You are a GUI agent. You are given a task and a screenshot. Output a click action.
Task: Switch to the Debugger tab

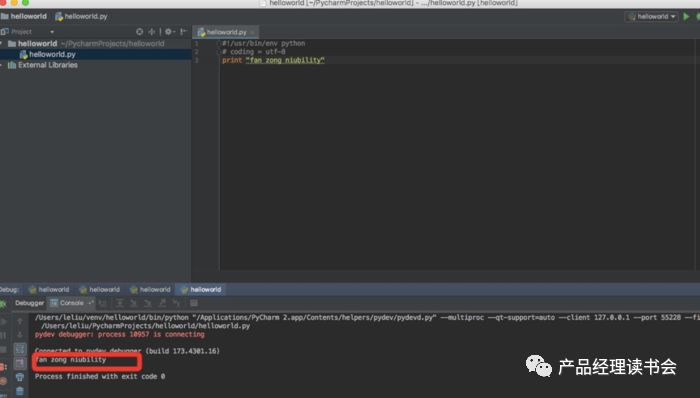point(29,303)
